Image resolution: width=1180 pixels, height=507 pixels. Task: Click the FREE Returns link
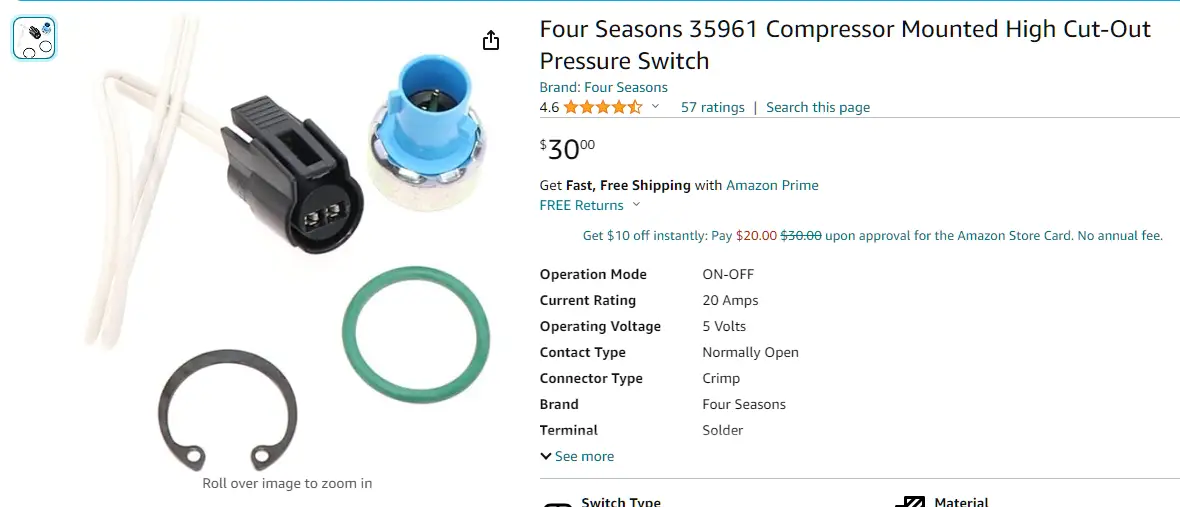[x=582, y=205]
